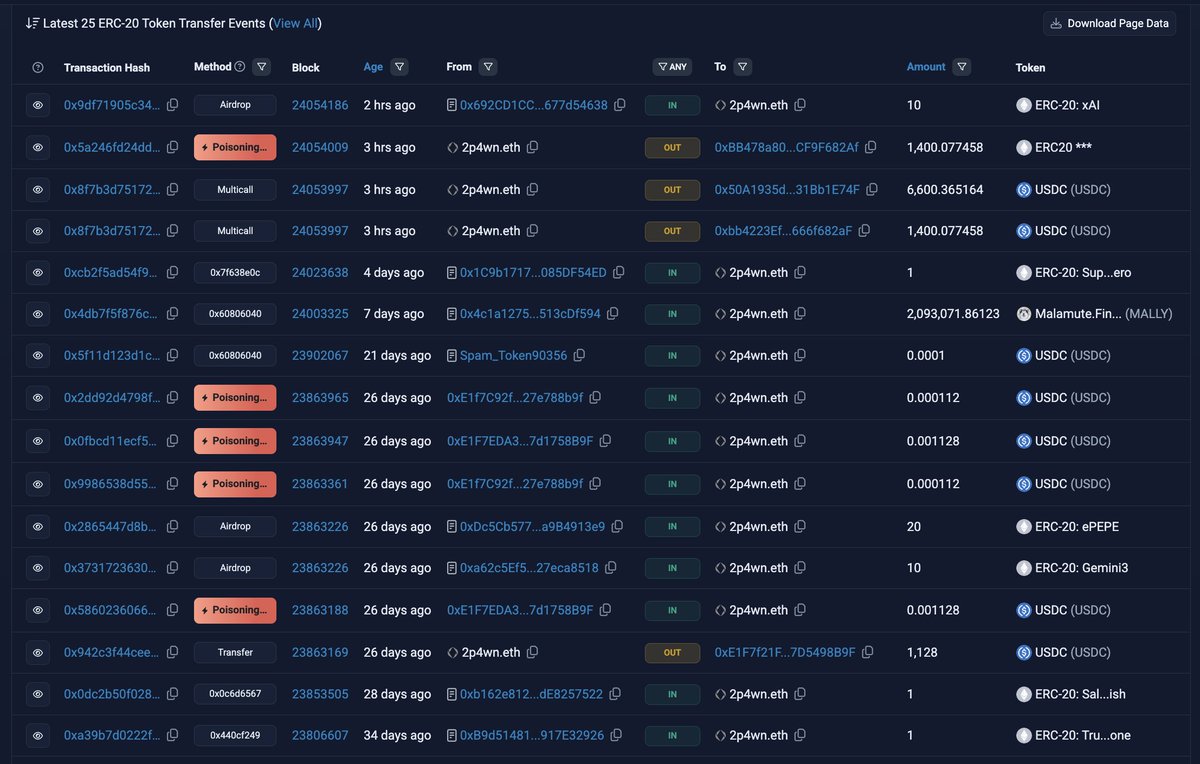Copy address 0x4c1a1275...513cDf594
The width and height of the screenshot is (1200, 764).
click(x=613, y=314)
